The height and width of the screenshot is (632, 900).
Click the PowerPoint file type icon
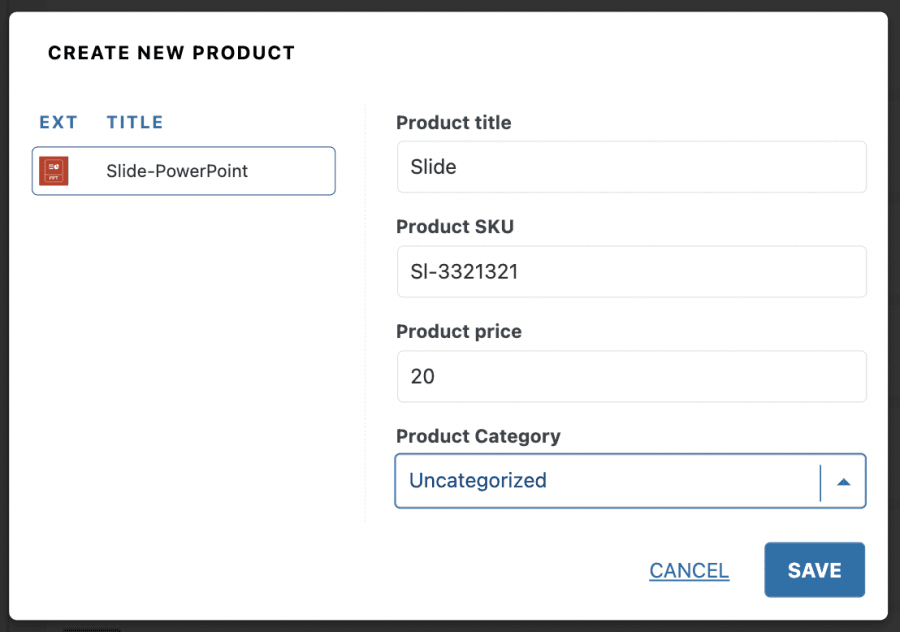tap(53, 171)
